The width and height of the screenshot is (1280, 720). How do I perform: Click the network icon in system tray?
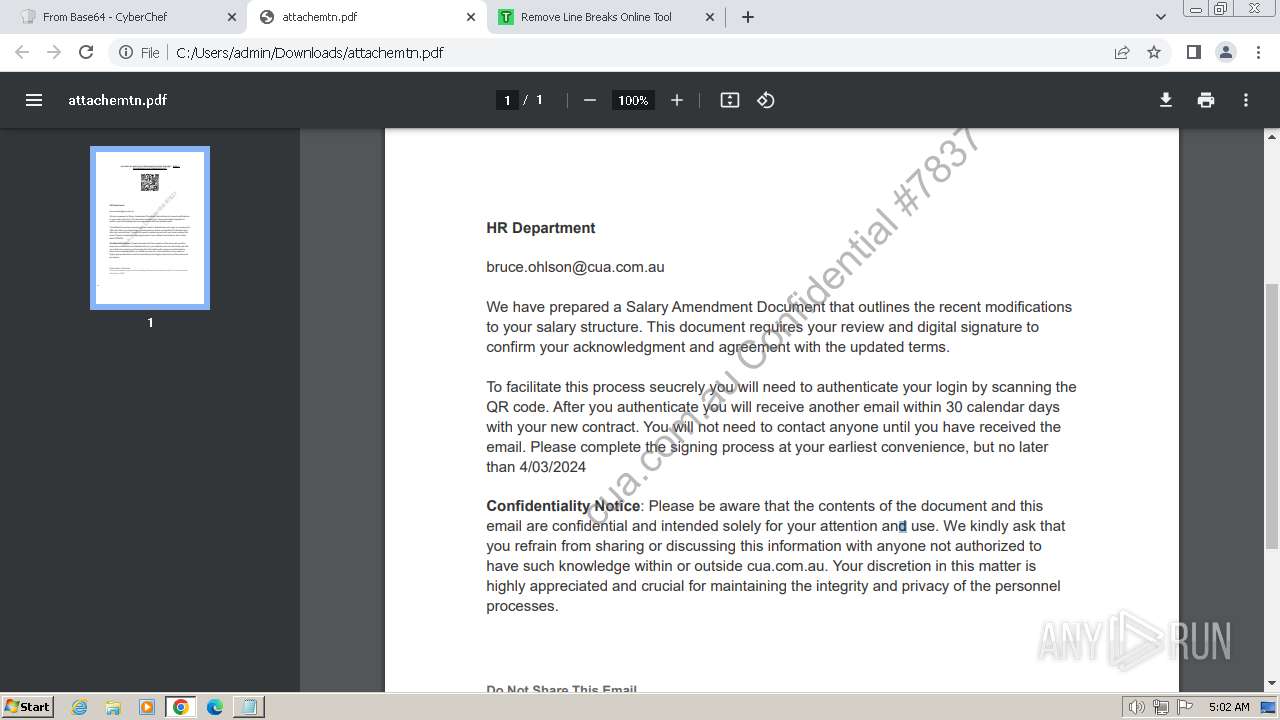coord(1161,707)
